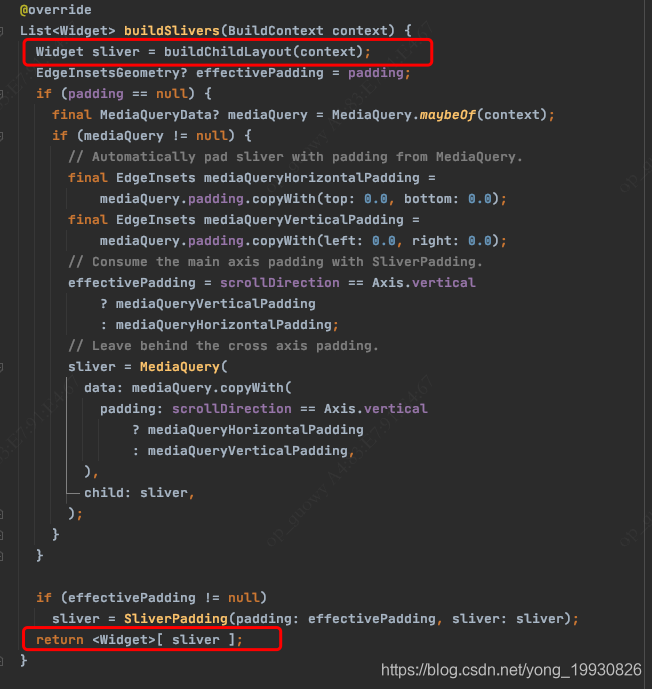Image resolution: width=652 pixels, height=689 pixels.
Task: Select the MediaQueryData? type
Action: pos(159,115)
